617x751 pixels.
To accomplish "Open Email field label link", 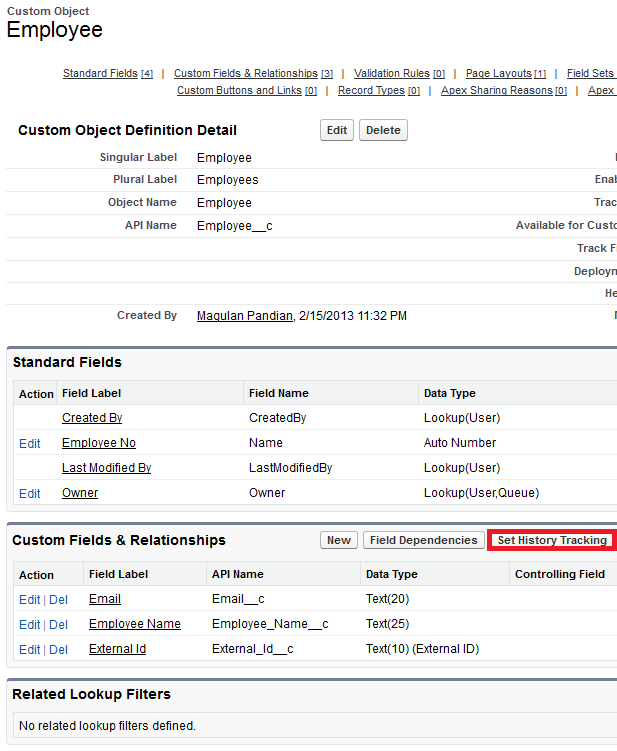I will pyautogui.click(x=105, y=599).
